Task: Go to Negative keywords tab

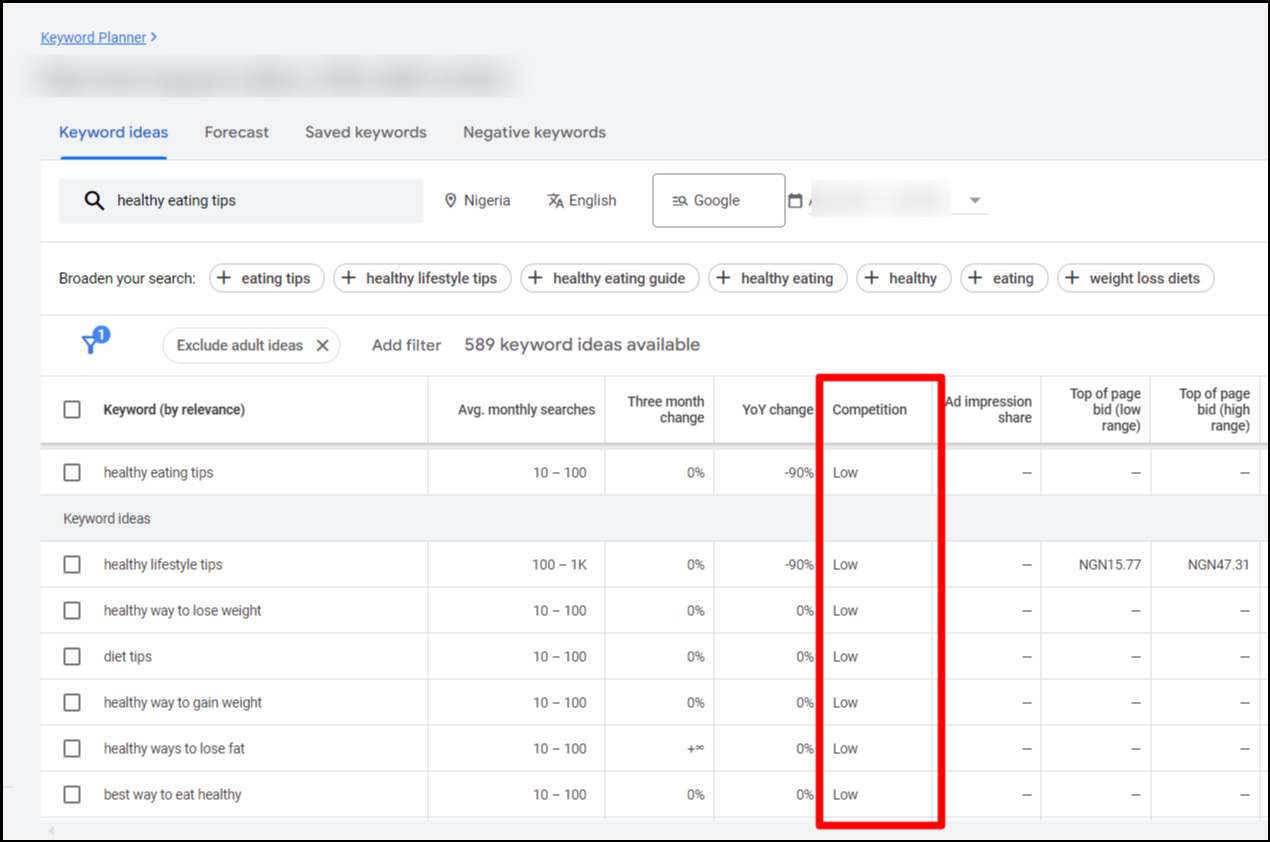Action: tap(534, 132)
